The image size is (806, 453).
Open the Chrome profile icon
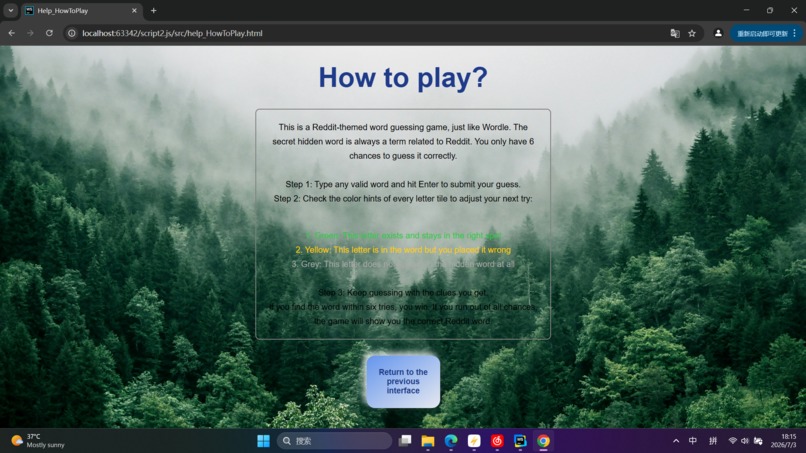coord(718,33)
